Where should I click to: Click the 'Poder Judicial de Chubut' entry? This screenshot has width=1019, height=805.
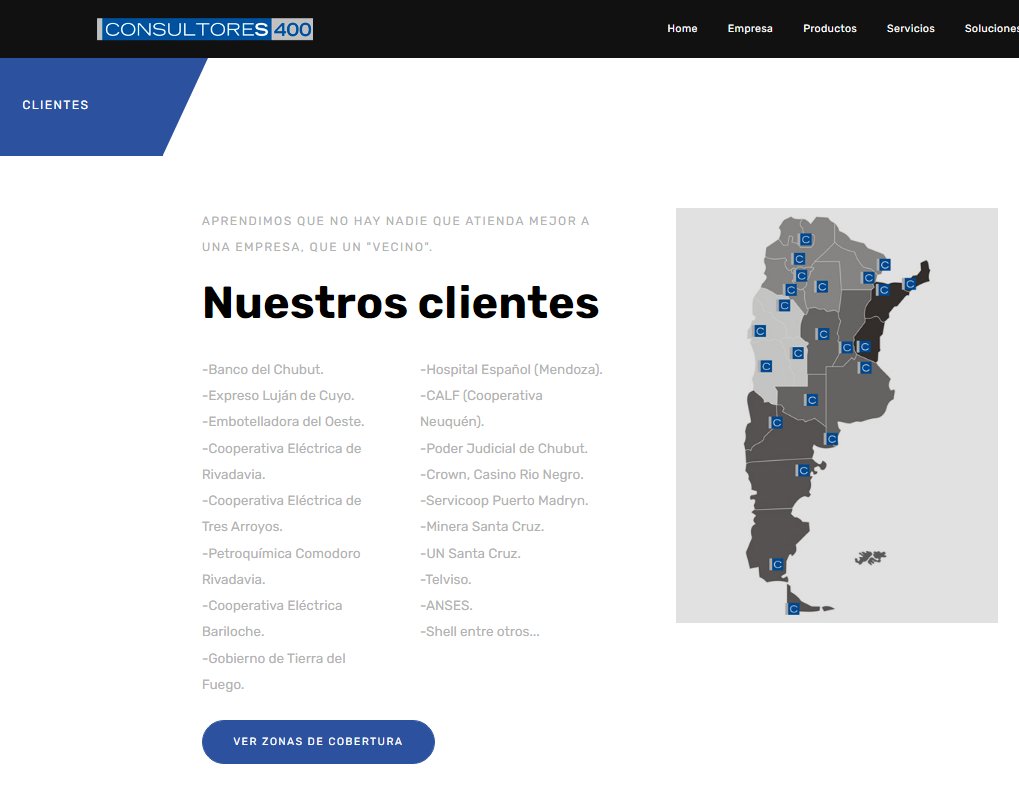[x=504, y=448]
